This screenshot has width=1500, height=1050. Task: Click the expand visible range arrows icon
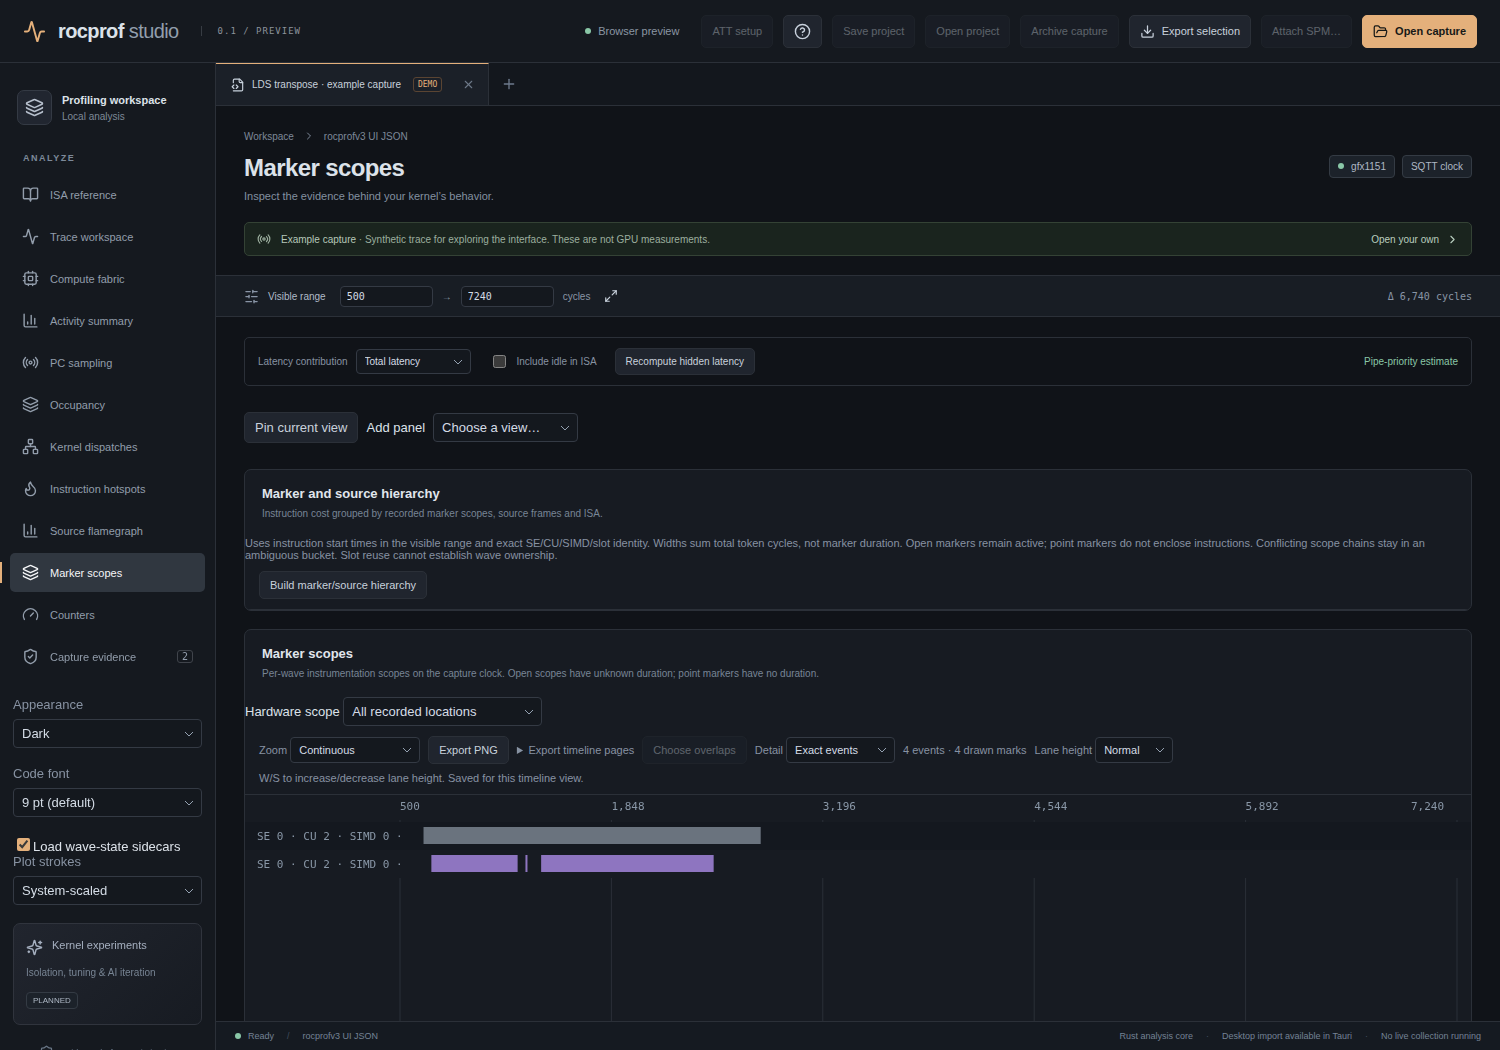click(611, 296)
